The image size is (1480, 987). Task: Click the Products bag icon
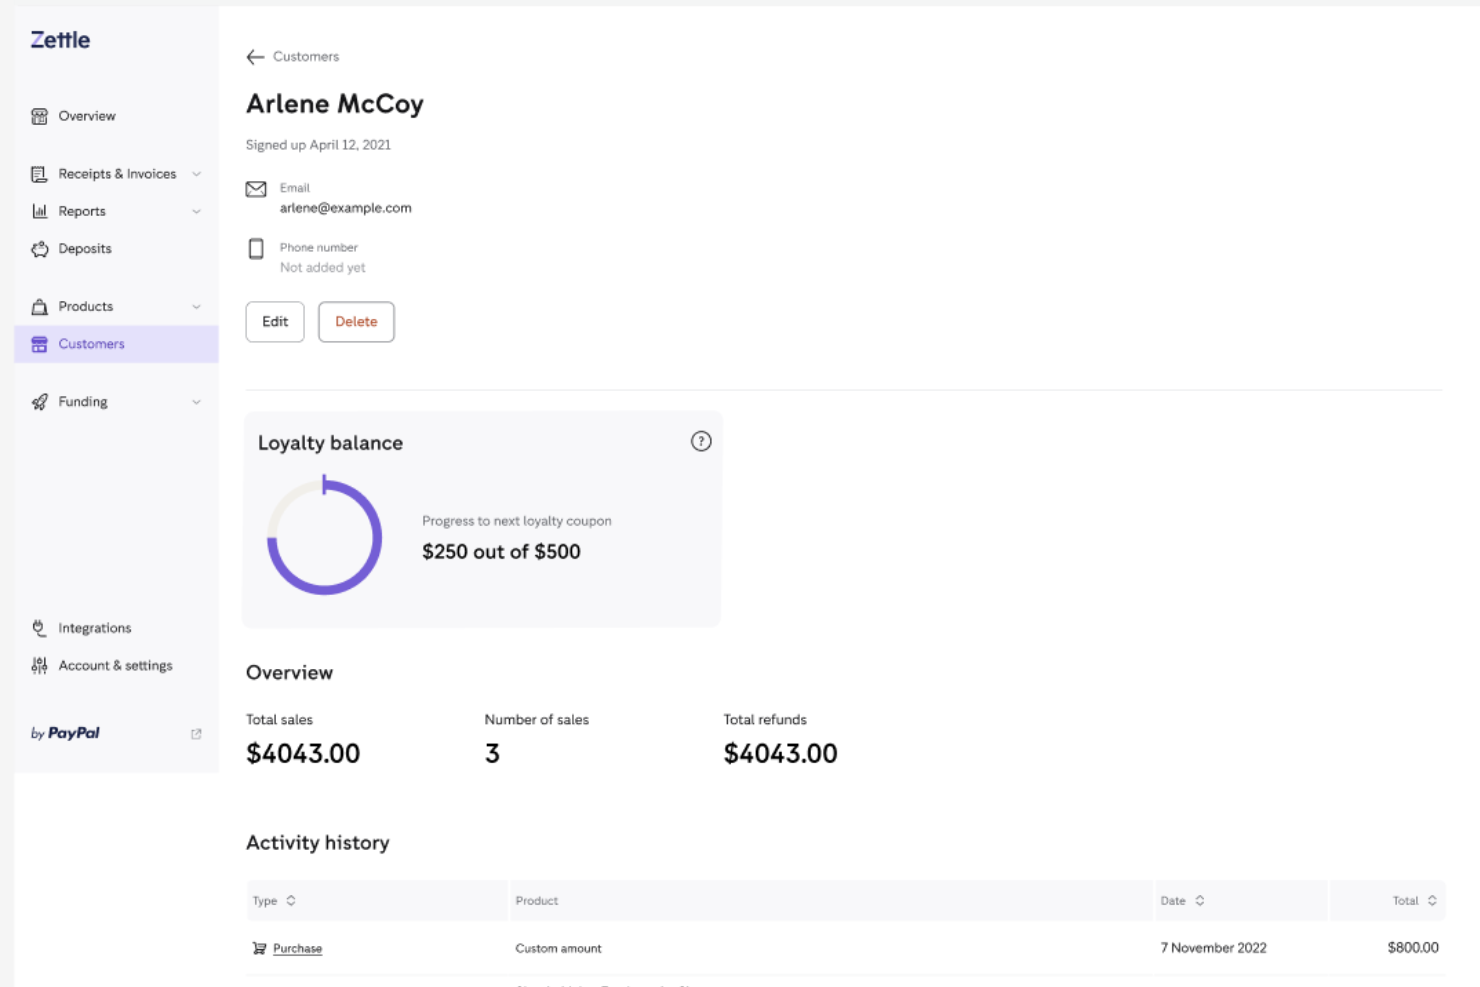[x=40, y=306]
